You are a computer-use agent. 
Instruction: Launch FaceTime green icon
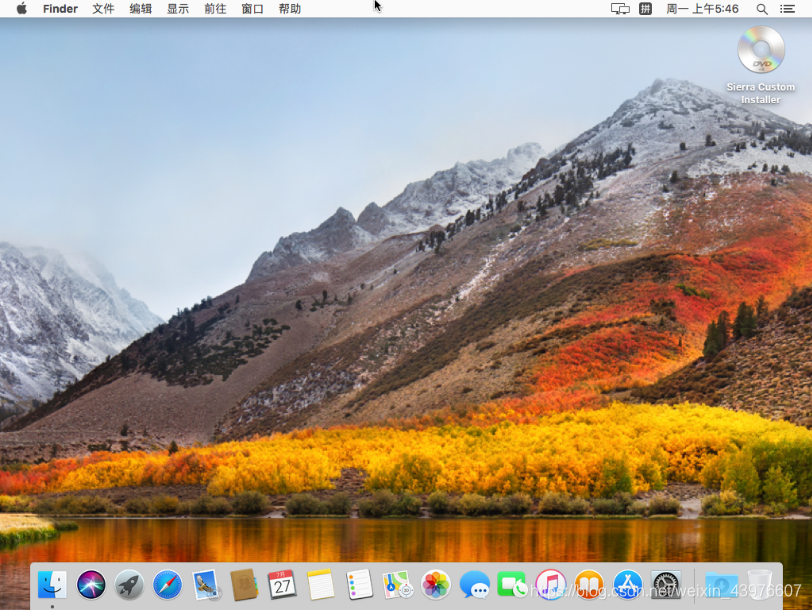tap(512, 585)
